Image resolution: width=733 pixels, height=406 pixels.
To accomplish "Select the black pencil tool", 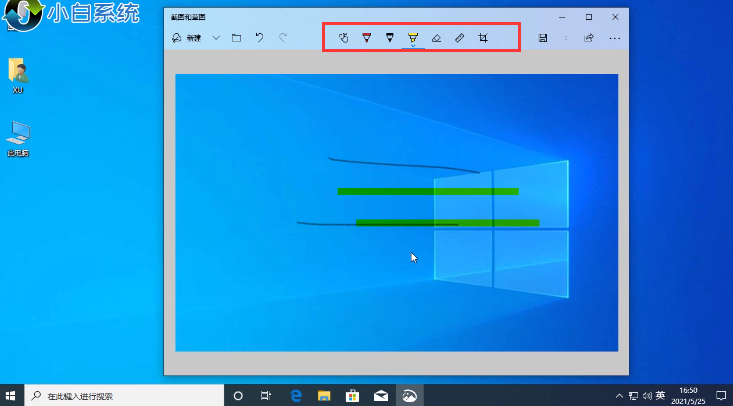I will pos(389,38).
